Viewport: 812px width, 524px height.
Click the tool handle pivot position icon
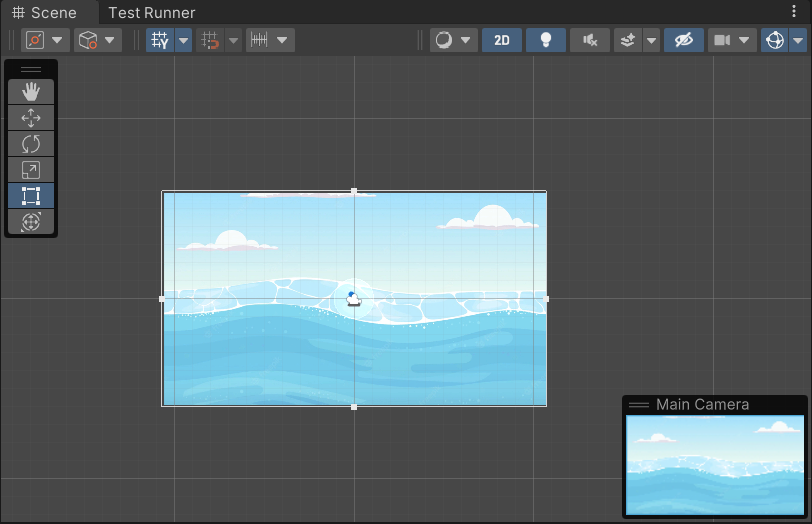click(x=36, y=40)
